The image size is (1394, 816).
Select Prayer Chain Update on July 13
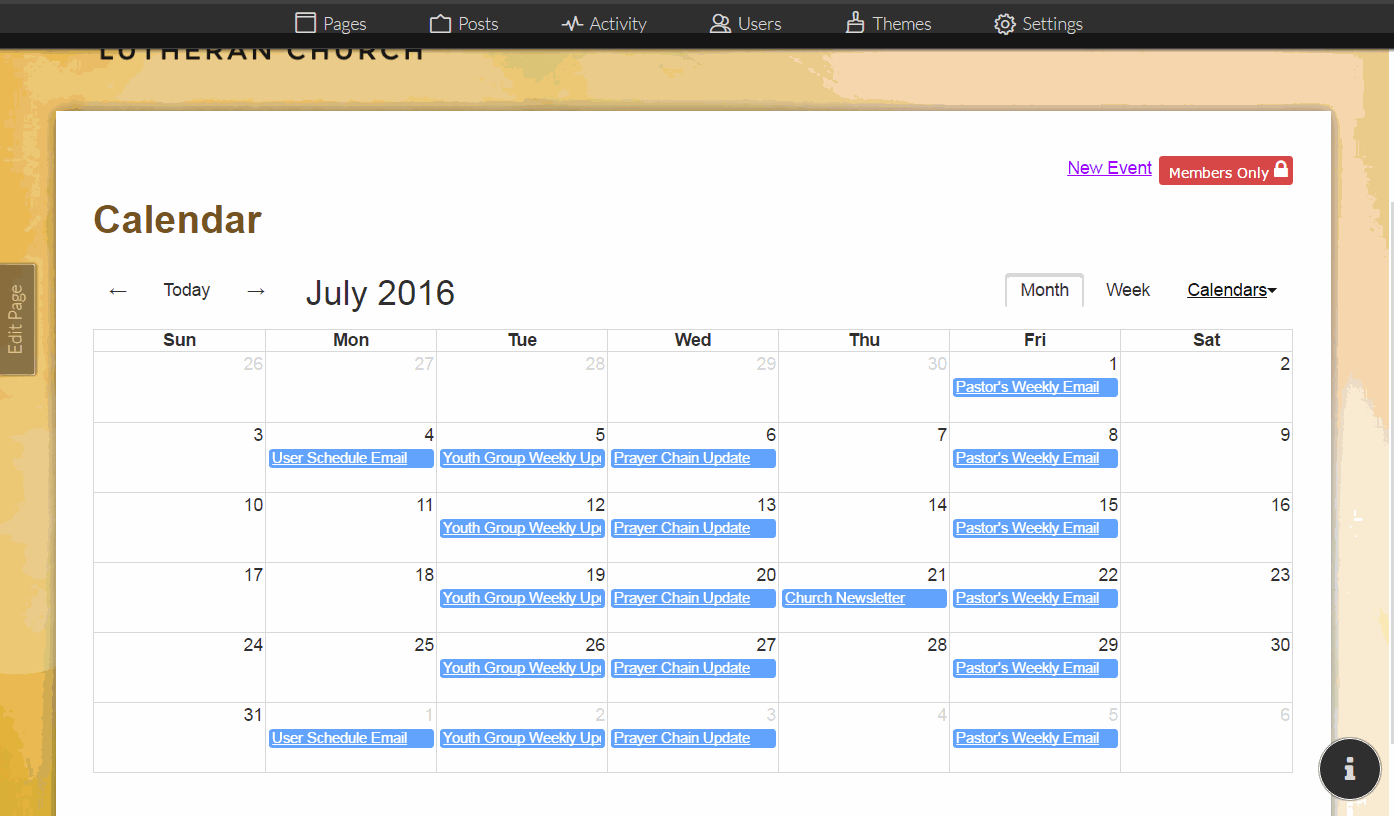682,528
